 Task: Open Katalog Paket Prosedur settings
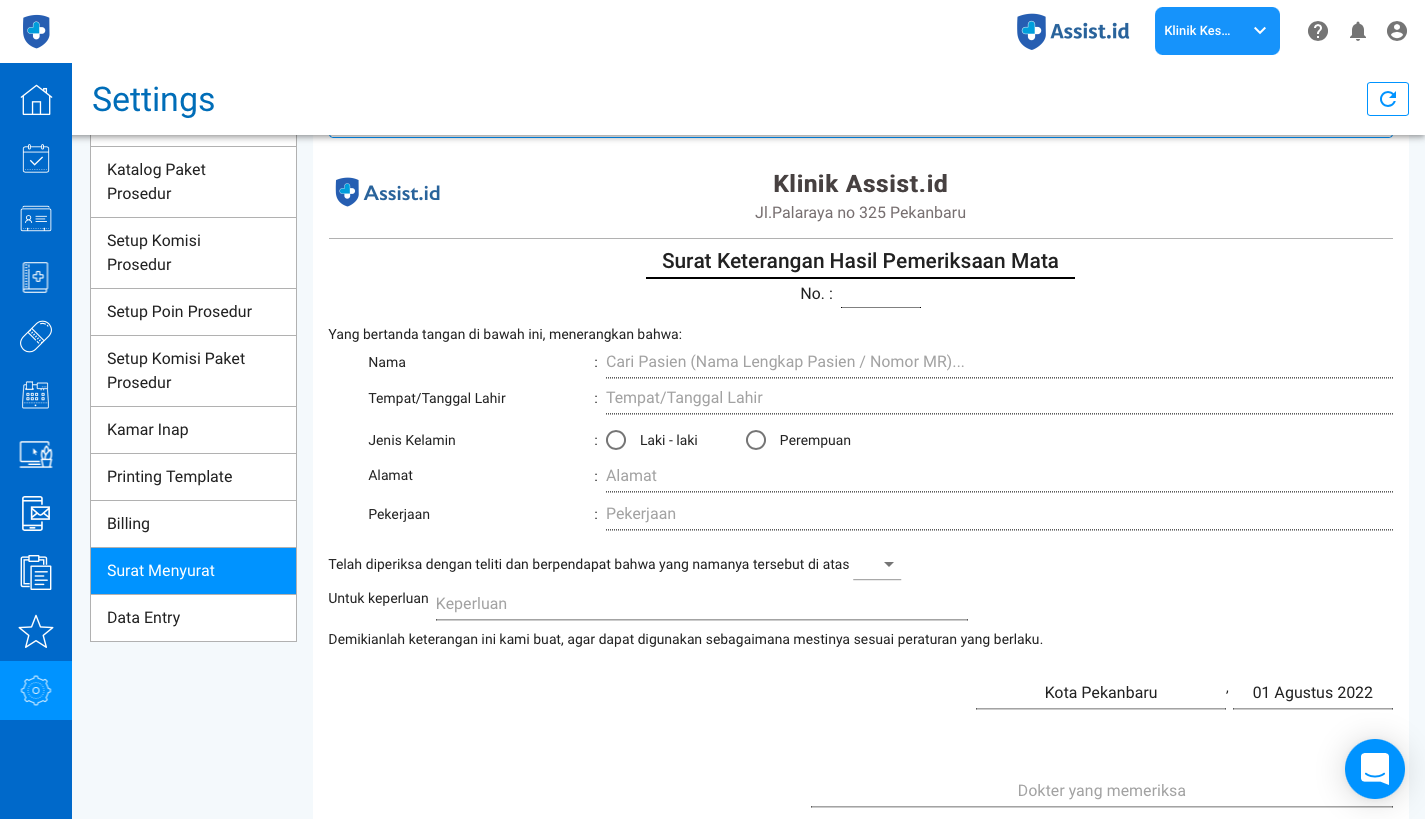pyautogui.click(x=193, y=182)
